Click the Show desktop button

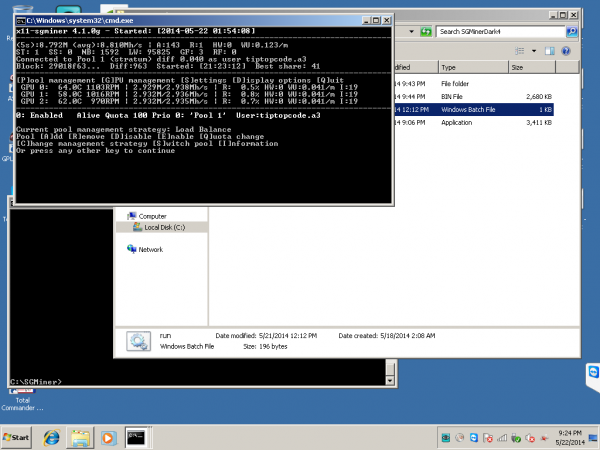(593, 437)
